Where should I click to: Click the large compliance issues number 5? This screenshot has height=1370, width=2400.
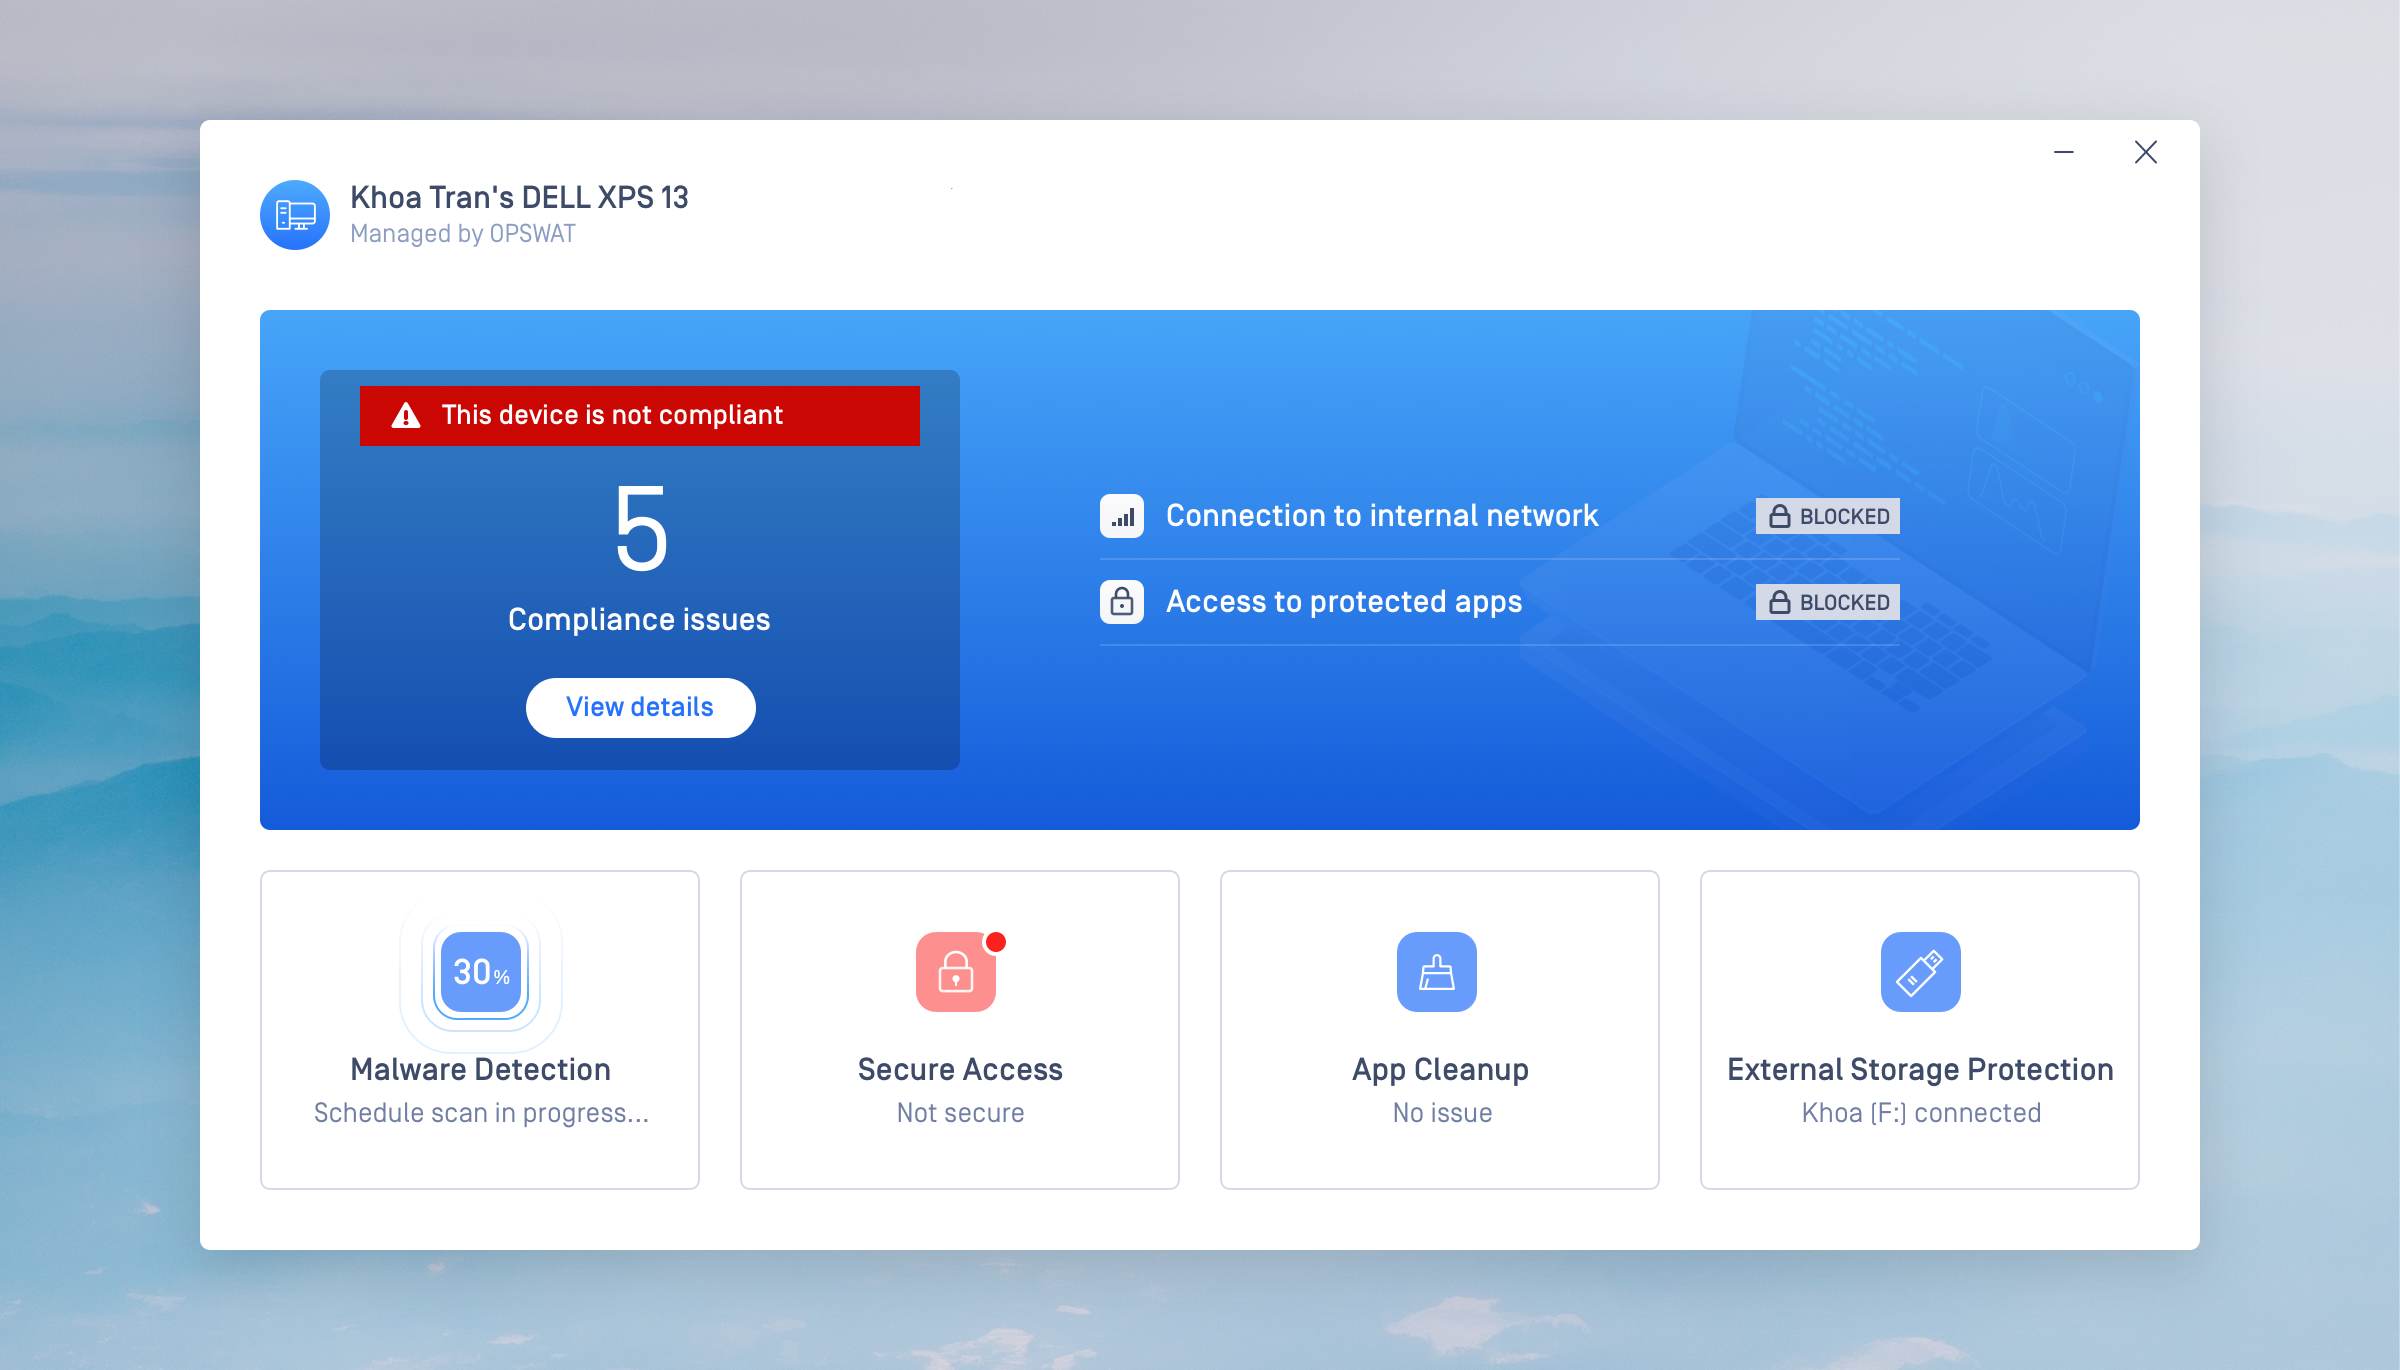click(x=640, y=530)
